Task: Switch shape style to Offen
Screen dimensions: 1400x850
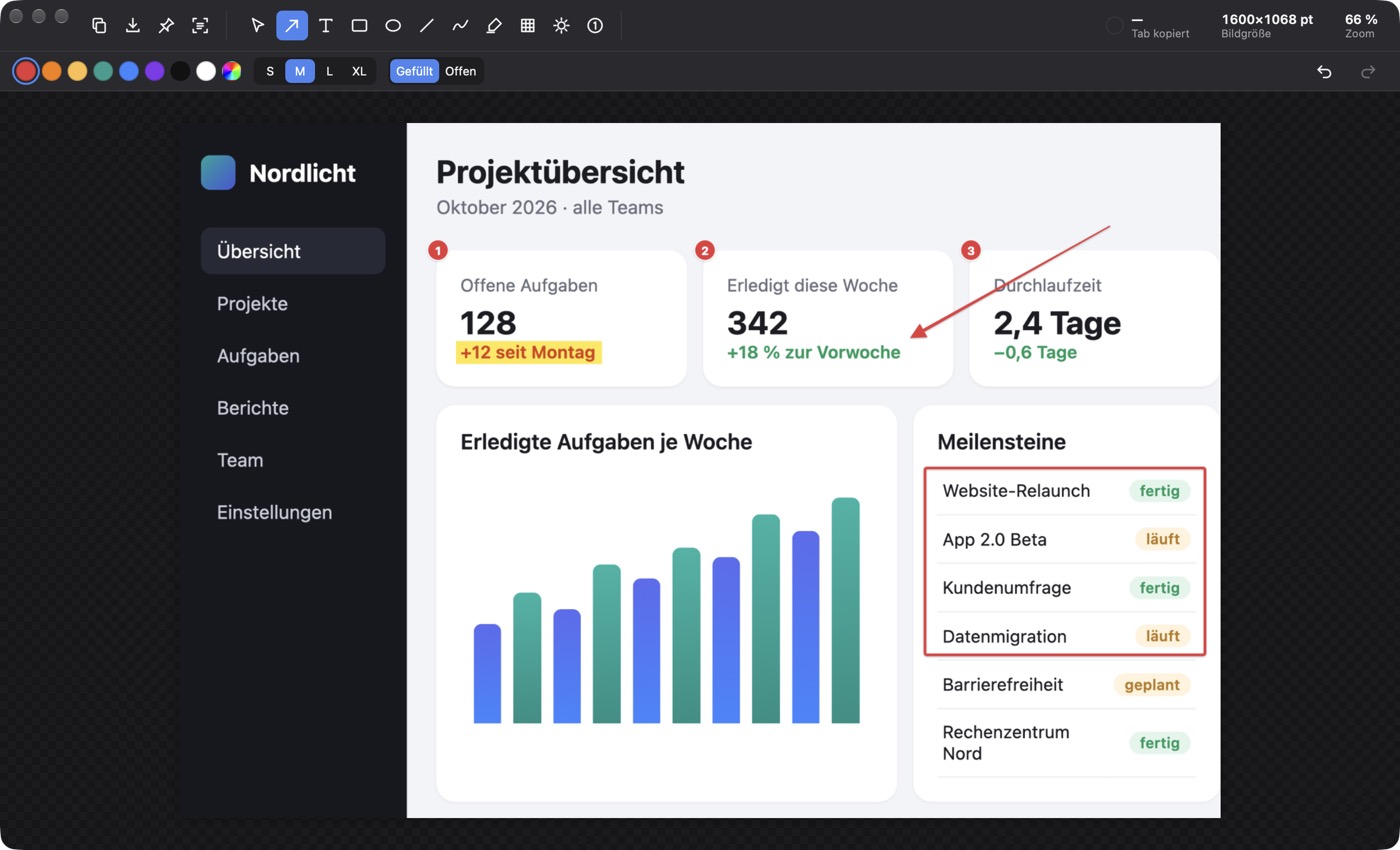Action: (461, 71)
